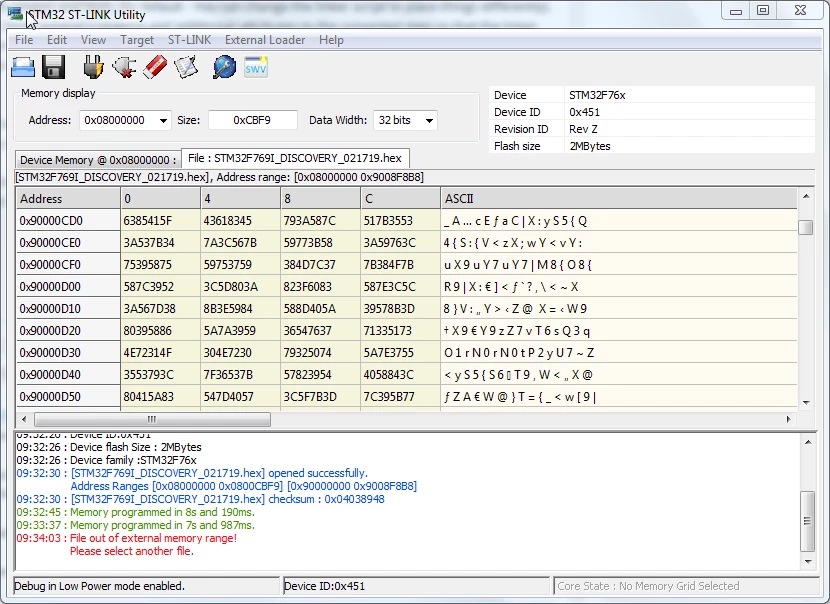
Task: Select address cell 0x90000D40
Action: [x=68, y=375]
